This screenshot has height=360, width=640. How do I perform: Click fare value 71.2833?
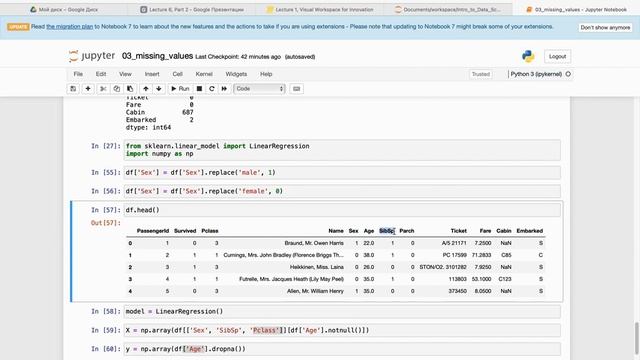[481, 255]
